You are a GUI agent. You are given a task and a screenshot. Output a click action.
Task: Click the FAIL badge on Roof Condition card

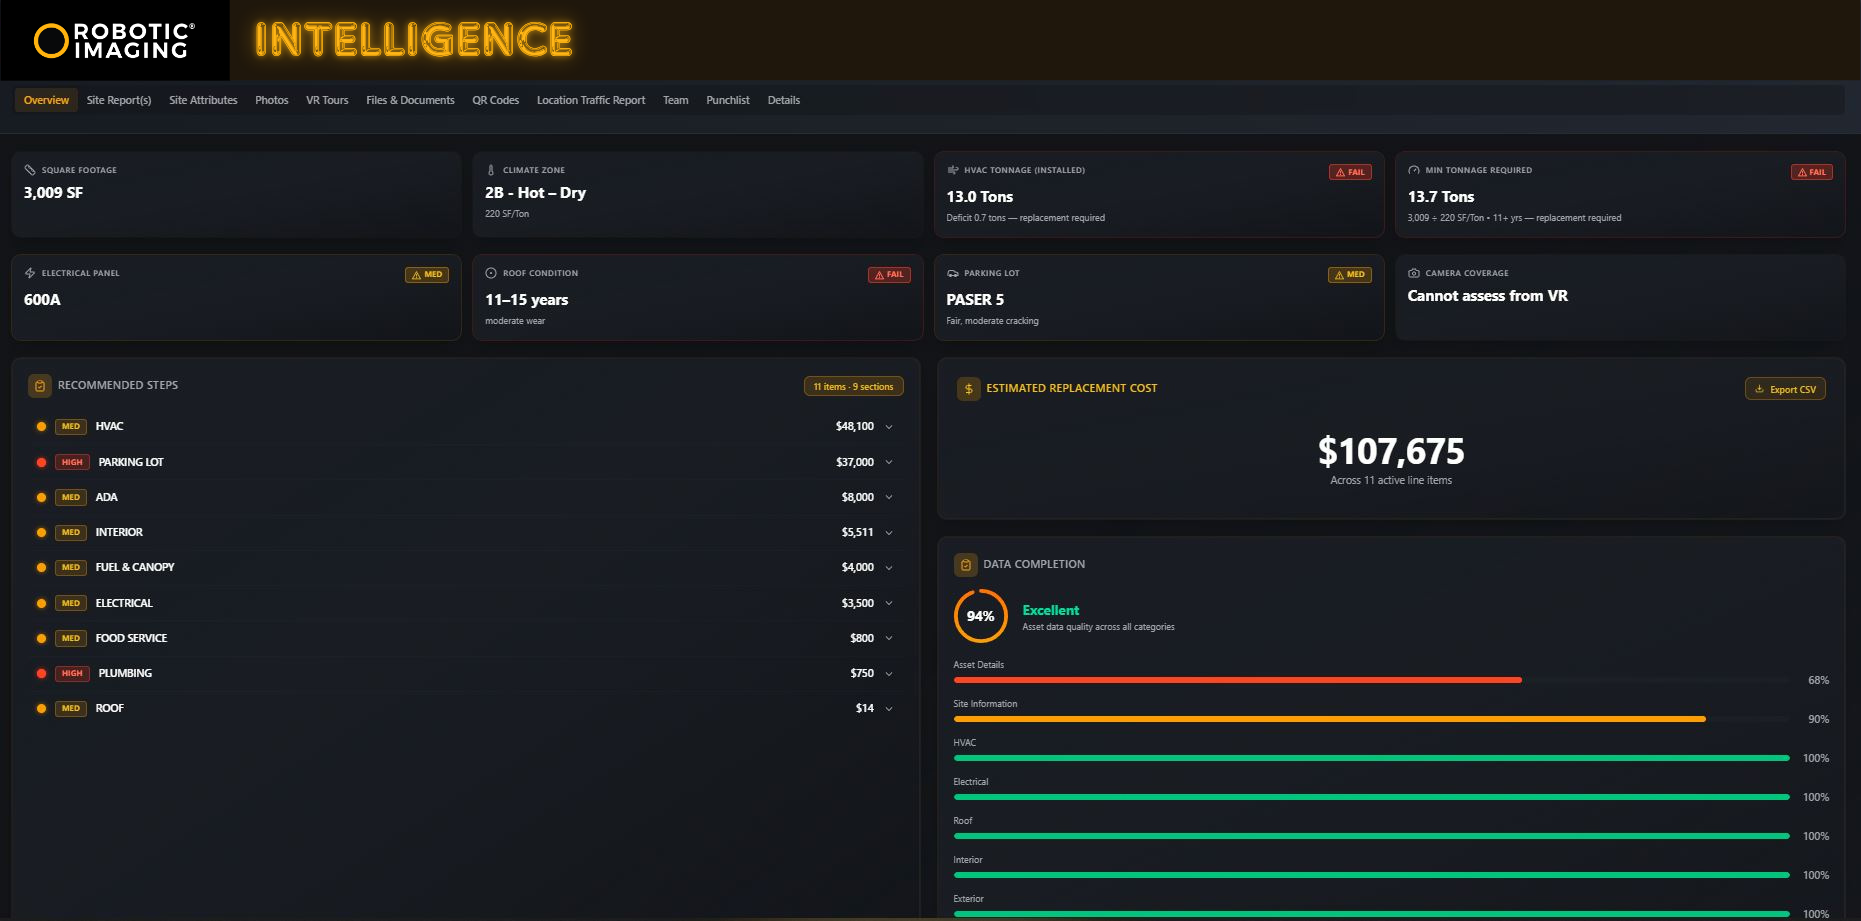(x=888, y=274)
